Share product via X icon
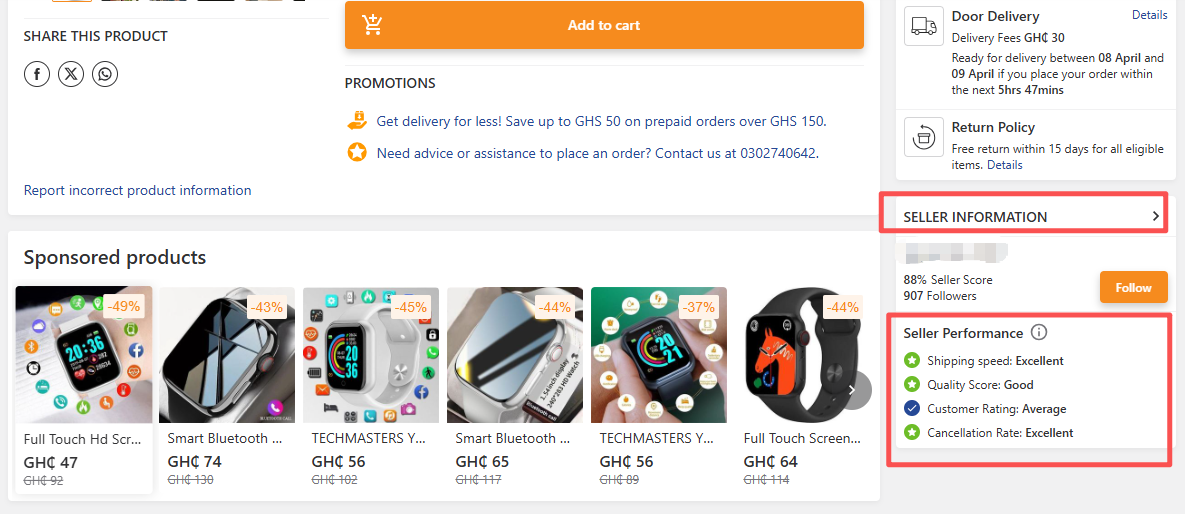1185x514 pixels. (x=71, y=74)
